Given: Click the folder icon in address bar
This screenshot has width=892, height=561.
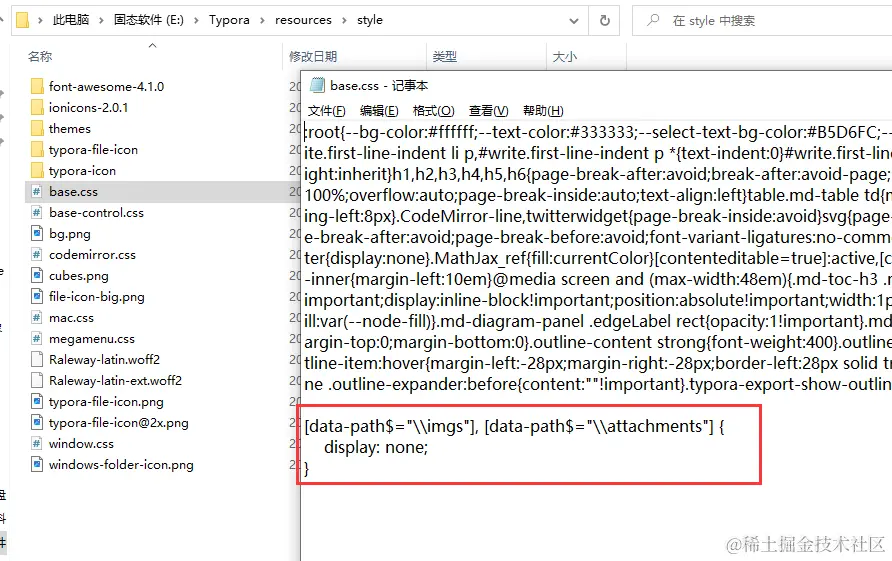Looking at the screenshot, I should coord(23,20).
